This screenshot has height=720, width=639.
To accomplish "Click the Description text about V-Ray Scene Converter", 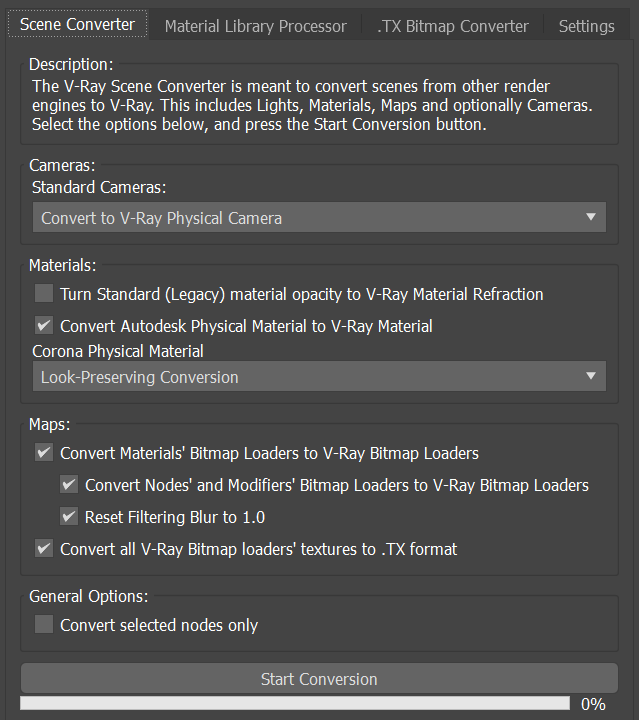I will 312,106.
